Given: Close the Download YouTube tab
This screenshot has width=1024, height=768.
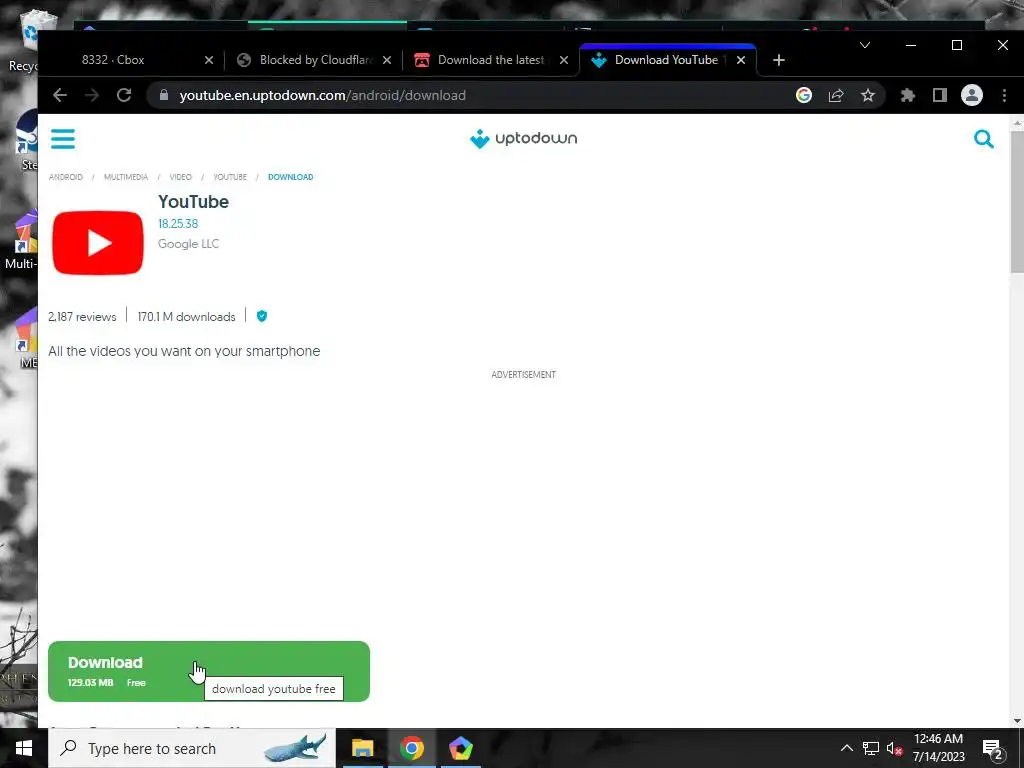Looking at the screenshot, I should click(741, 60).
